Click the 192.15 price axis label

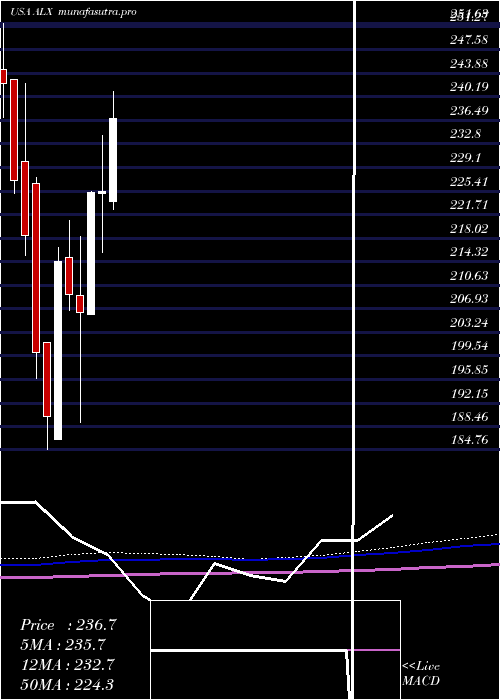(x=469, y=394)
